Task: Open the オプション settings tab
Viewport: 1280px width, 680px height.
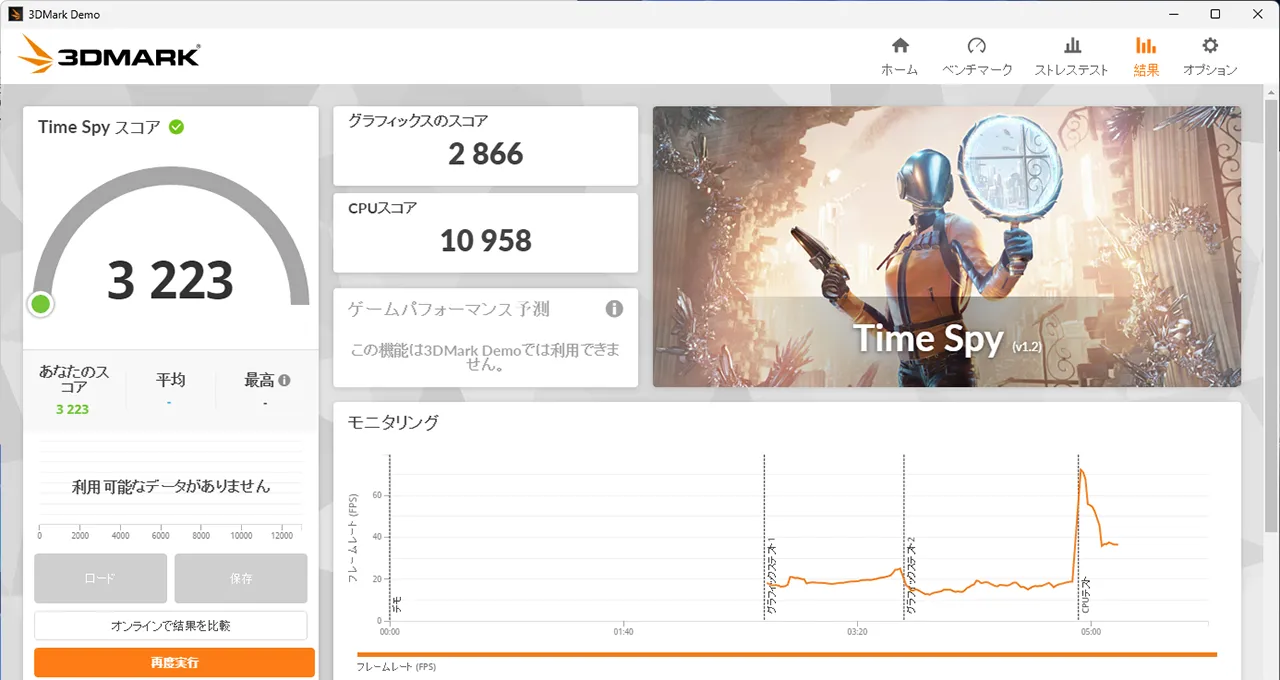Action: point(1210,57)
